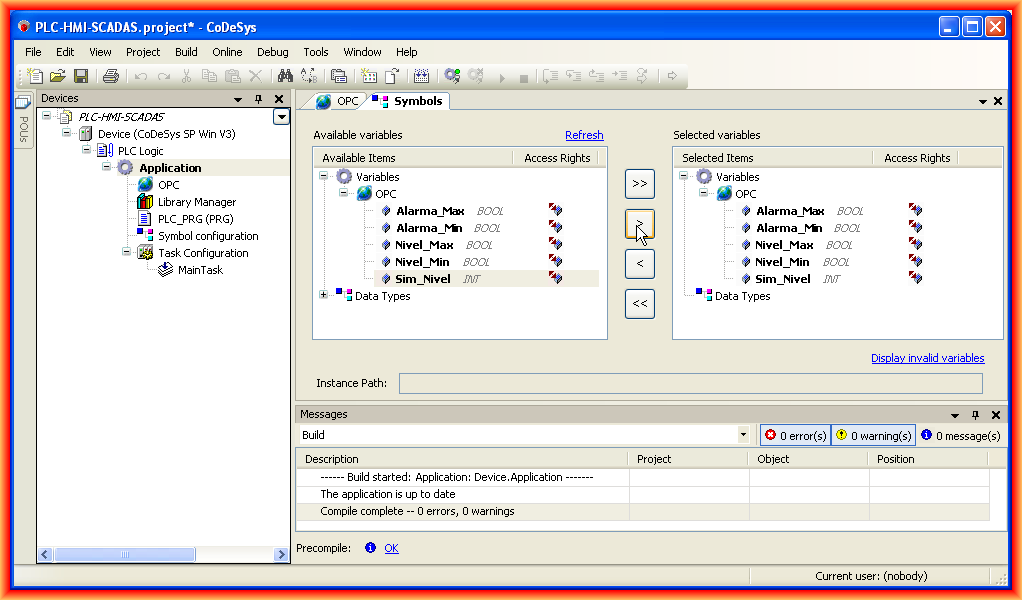Open the Build message category dropdown

tap(743, 435)
